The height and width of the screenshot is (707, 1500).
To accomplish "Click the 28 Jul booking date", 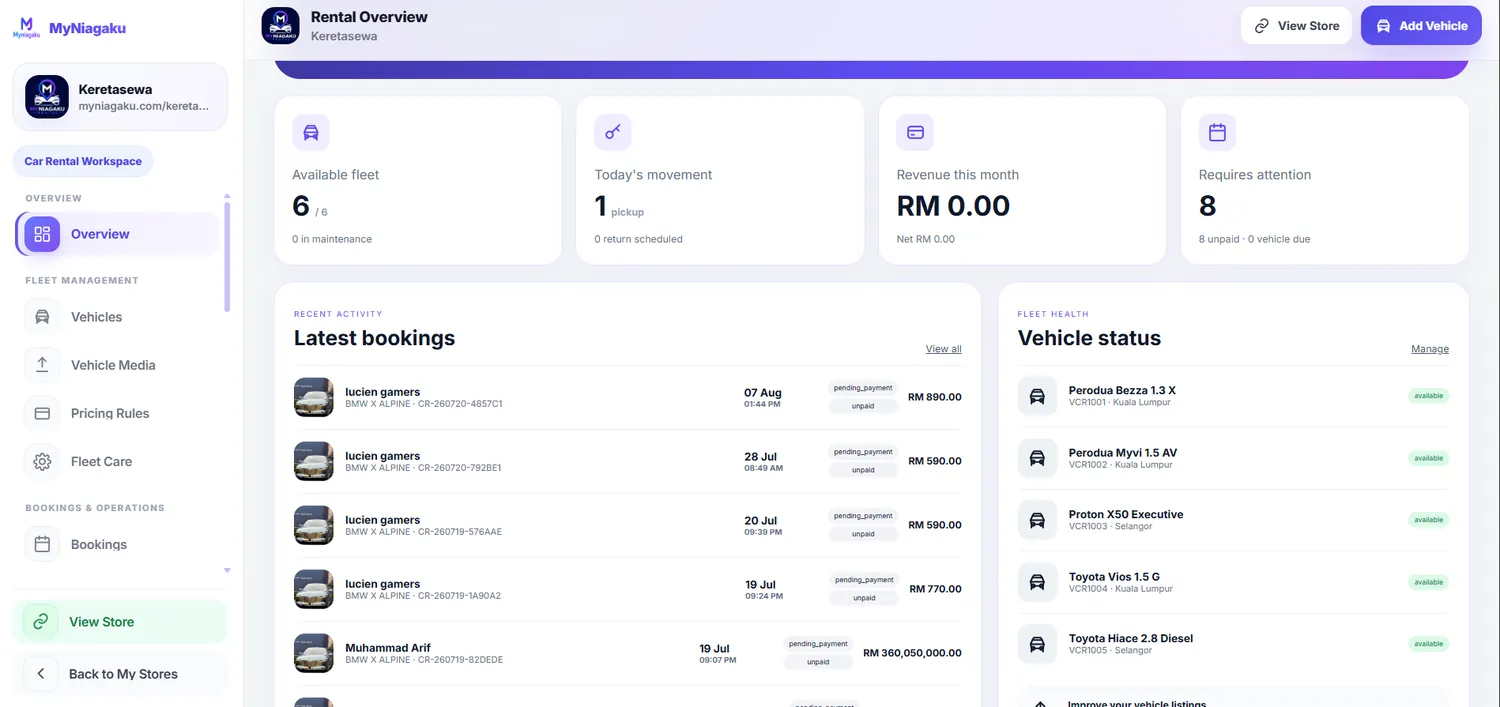I will (760, 457).
